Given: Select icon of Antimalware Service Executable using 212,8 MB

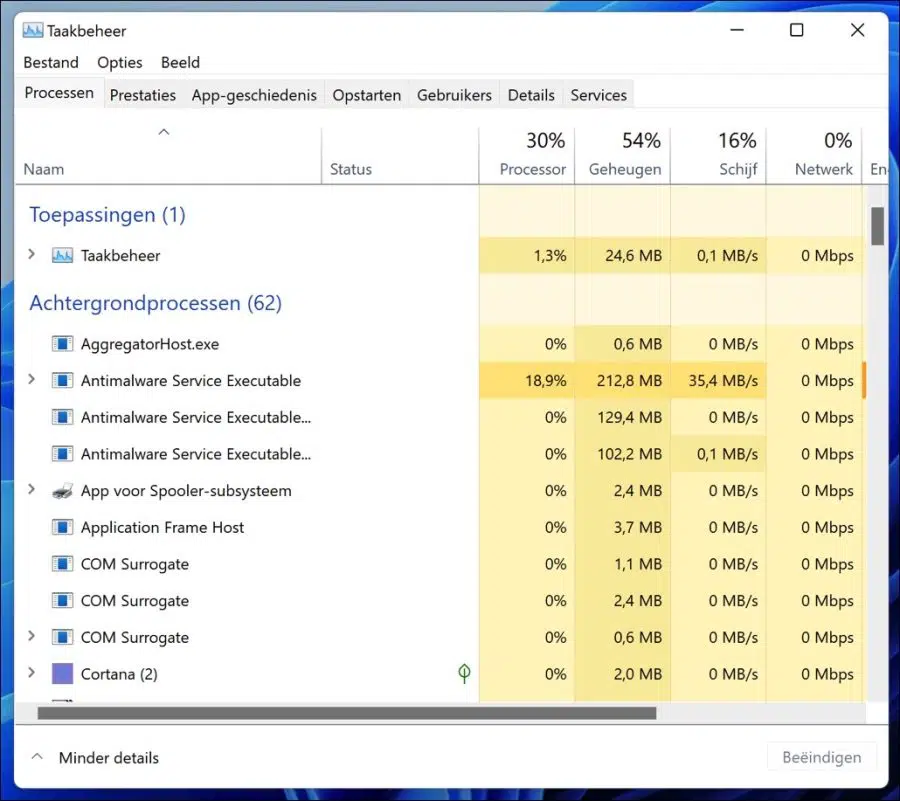Looking at the screenshot, I should click(62, 380).
